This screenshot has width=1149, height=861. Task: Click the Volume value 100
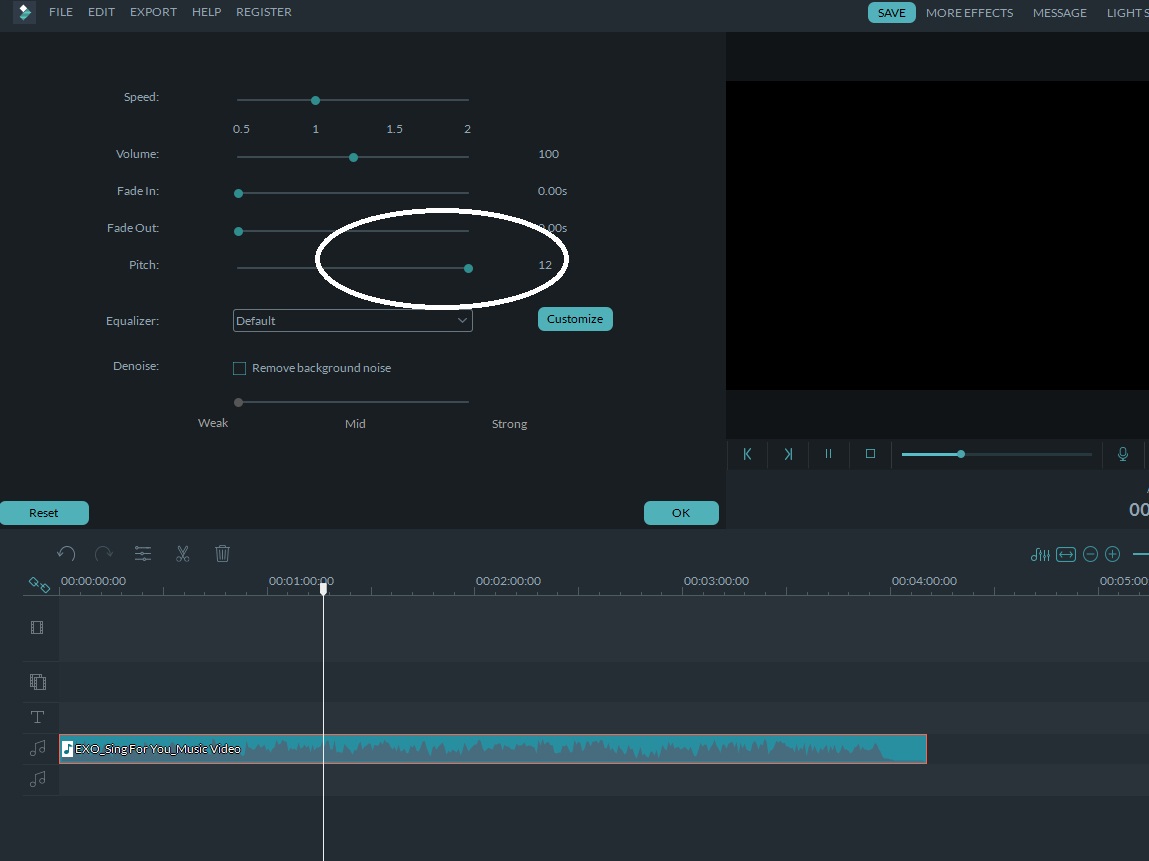click(548, 154)
